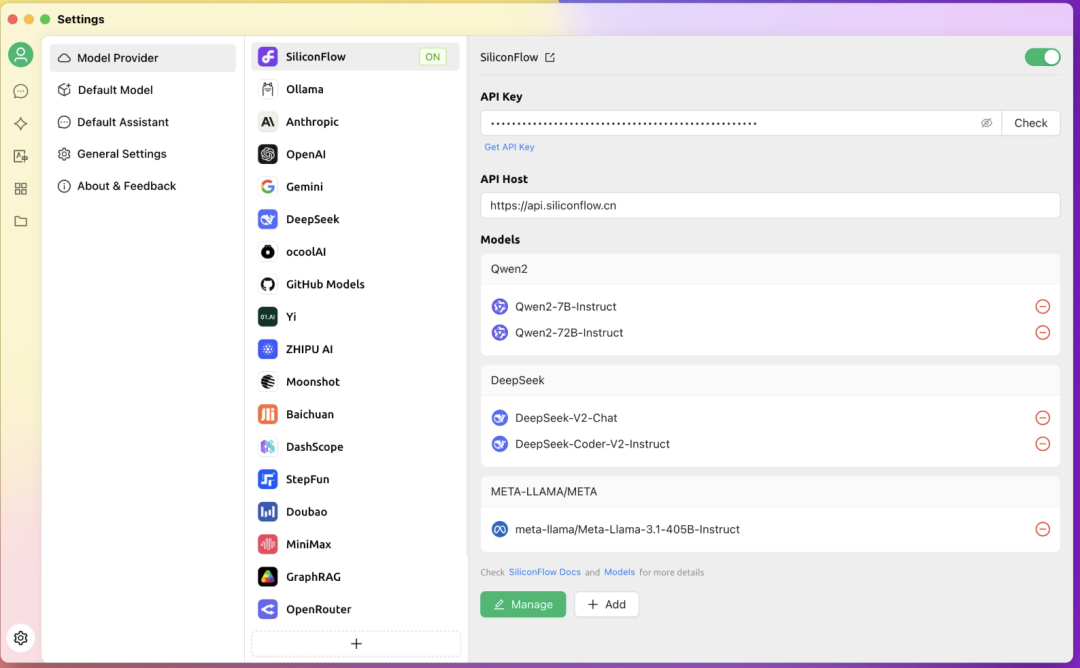The height and width of the screenshot is (668, 1080).
Task: Open General Settings
Action: click(x=143, y=154)
